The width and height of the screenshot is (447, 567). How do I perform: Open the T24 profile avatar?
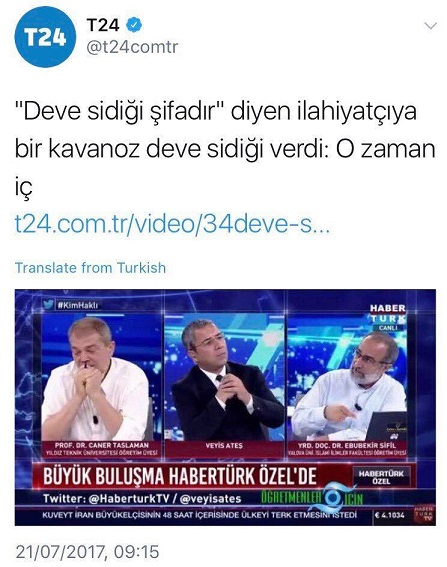point(45,37)
